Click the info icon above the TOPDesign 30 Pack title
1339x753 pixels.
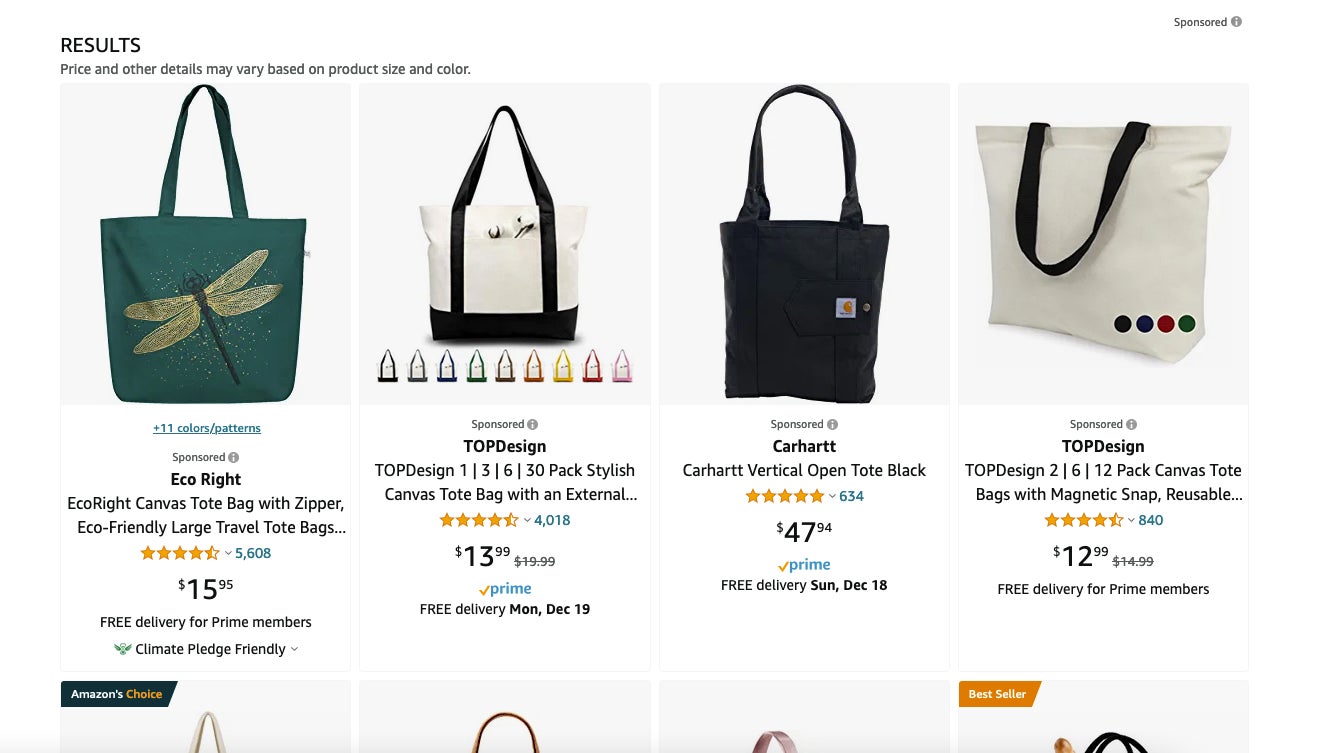[x=532, y=423]
